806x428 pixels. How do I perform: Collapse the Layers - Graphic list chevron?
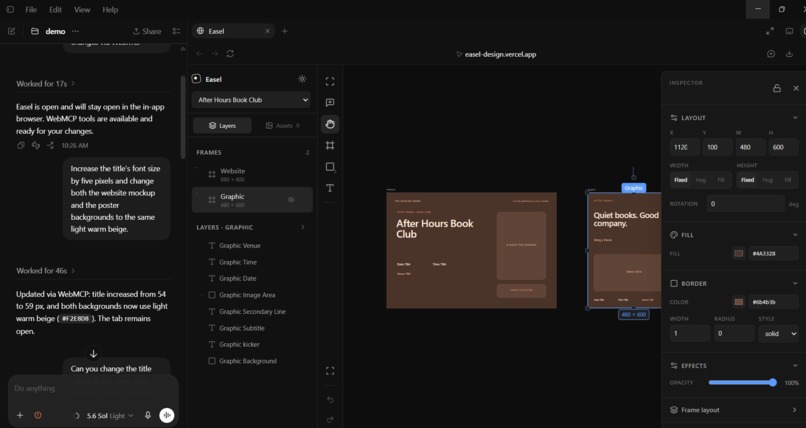coord(303,227)
